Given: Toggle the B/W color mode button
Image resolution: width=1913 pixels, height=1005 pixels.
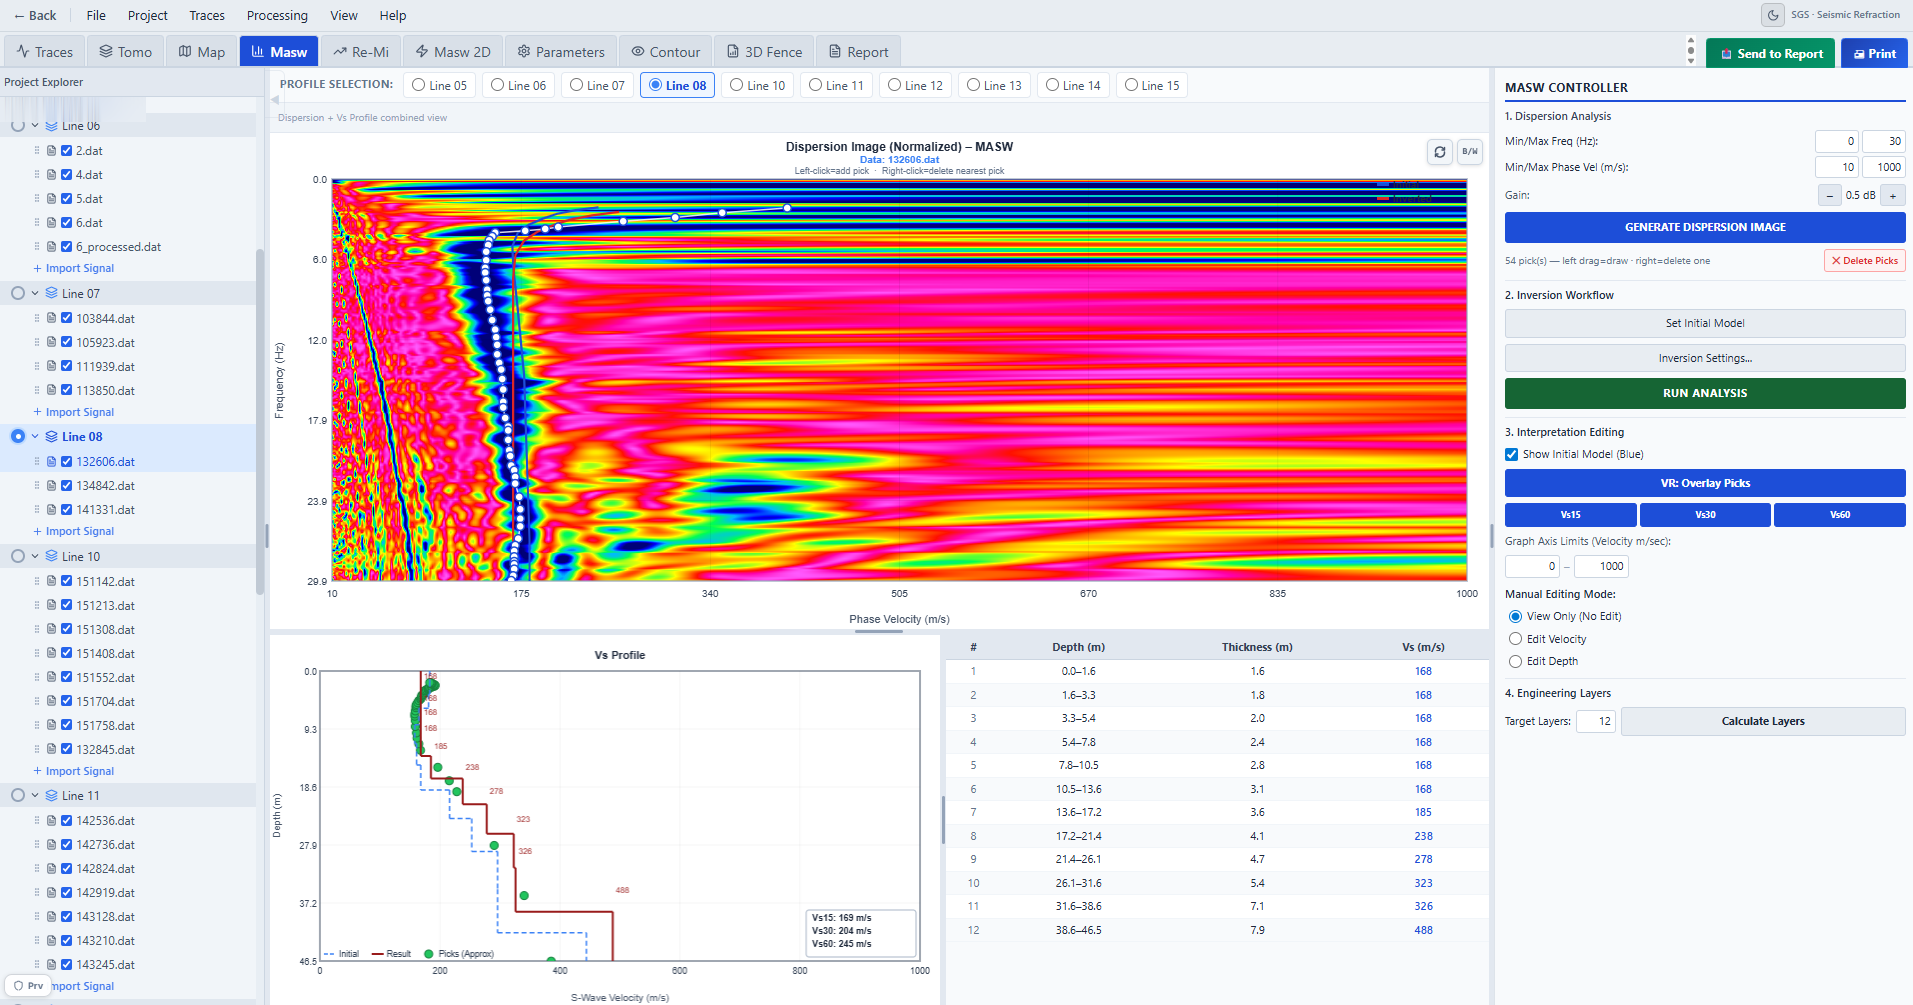Looking at the screenshot, I should (x=1470, y=152).
